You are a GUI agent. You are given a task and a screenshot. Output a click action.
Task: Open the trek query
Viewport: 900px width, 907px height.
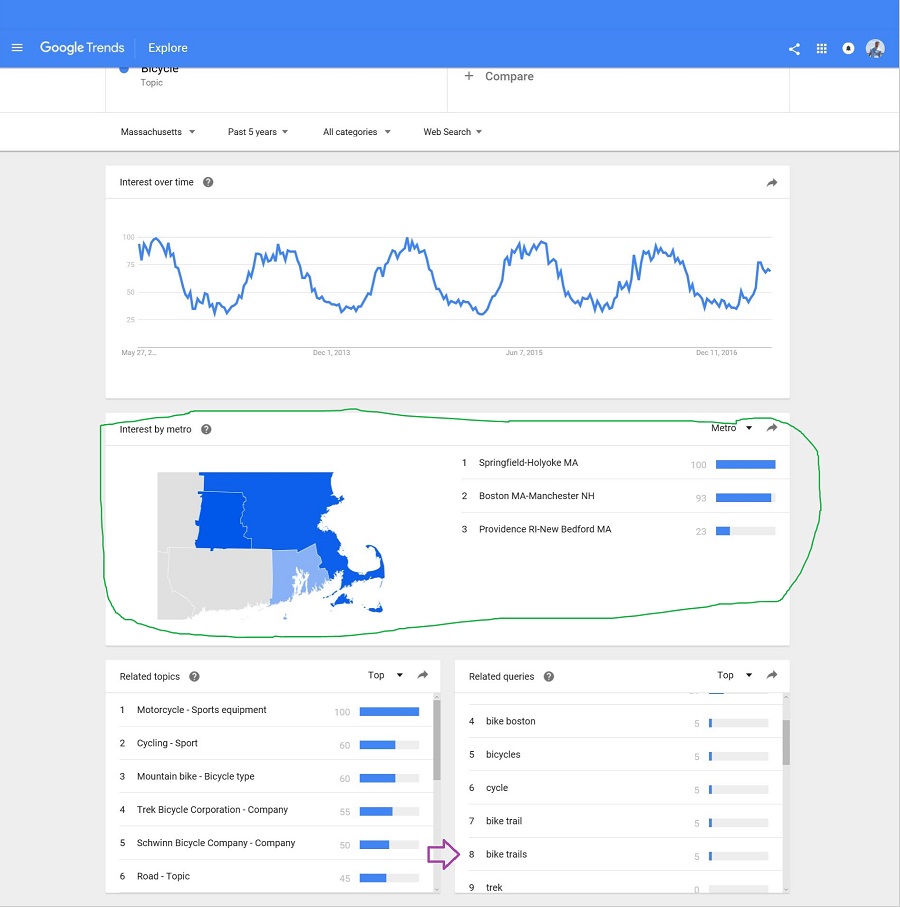tap(619, 886)
